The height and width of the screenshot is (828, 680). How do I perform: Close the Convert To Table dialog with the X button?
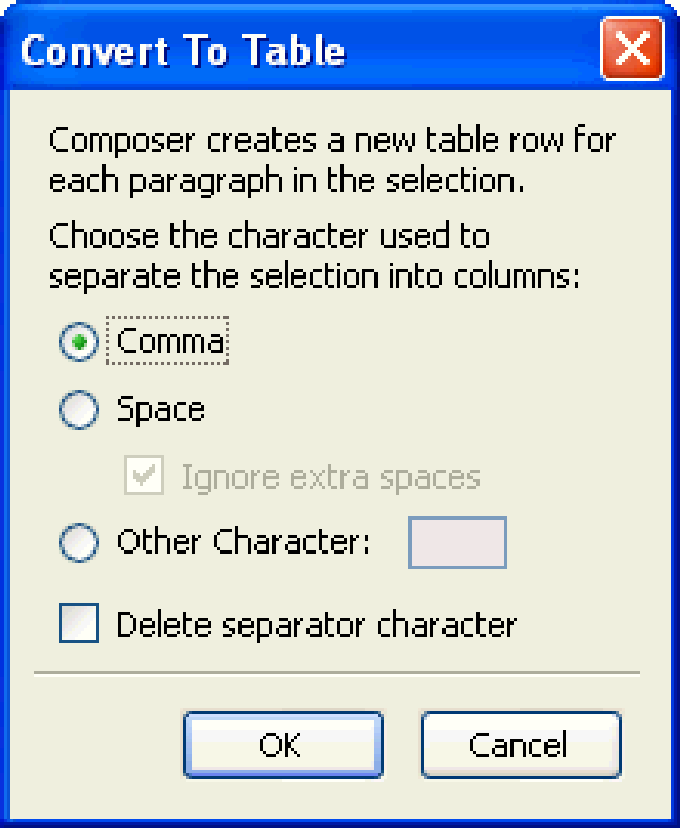click(x=632, y=48)
